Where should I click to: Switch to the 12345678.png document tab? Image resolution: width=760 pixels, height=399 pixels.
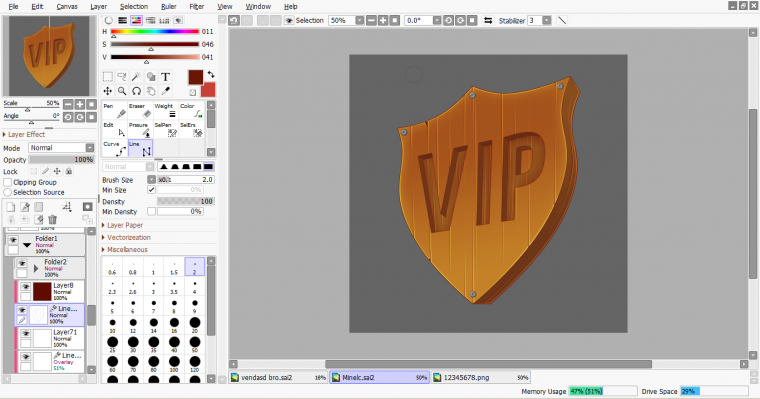coord(481,377)
